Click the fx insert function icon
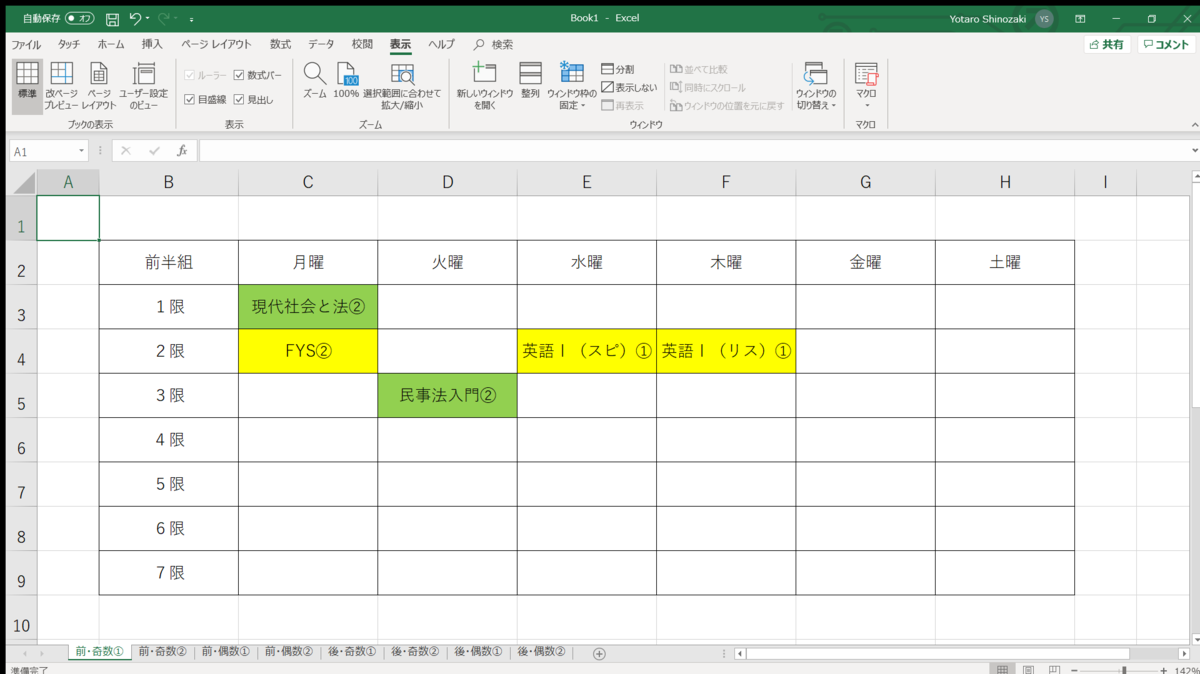1200x674 pixels. tap(182, 151)
